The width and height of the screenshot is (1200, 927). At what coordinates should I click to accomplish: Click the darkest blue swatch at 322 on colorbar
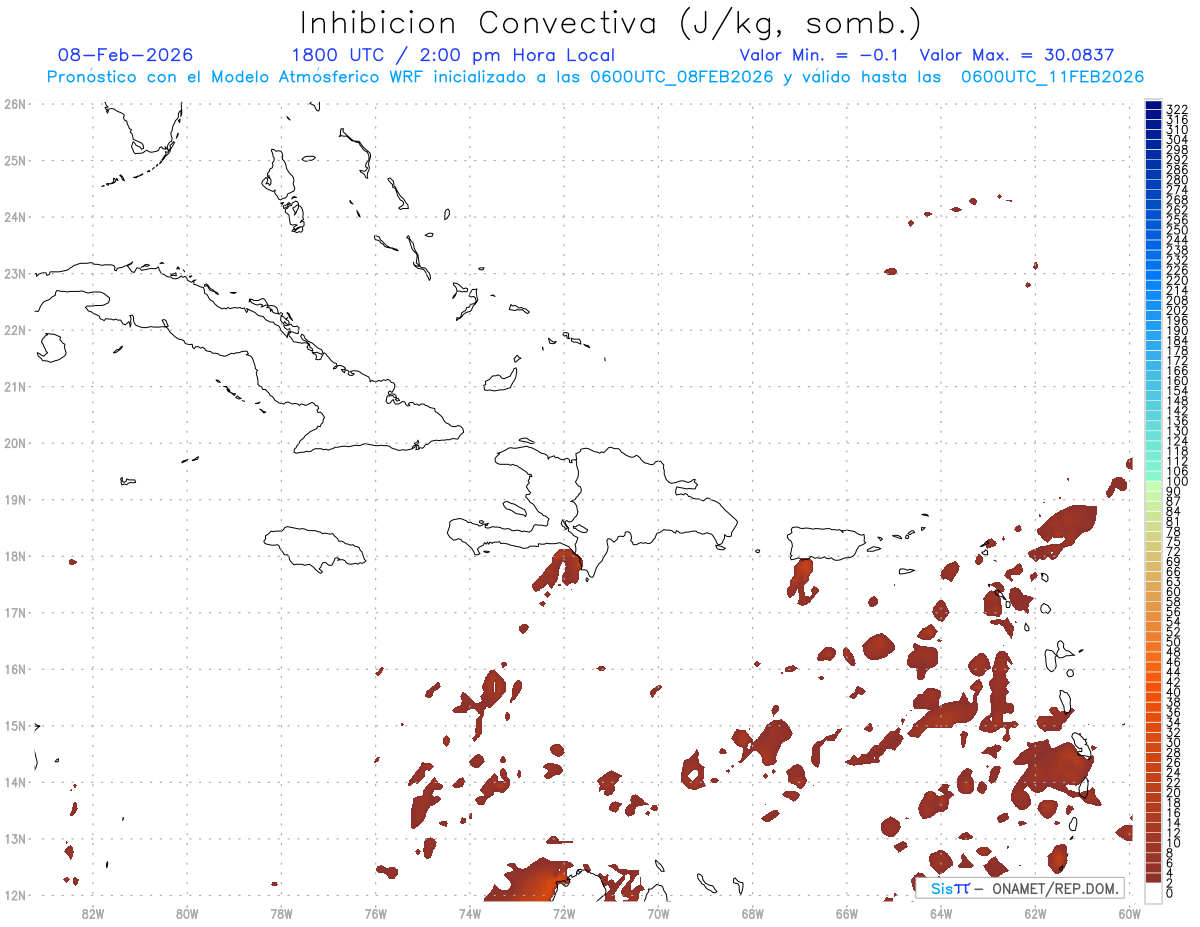(x=1154, y=107)
